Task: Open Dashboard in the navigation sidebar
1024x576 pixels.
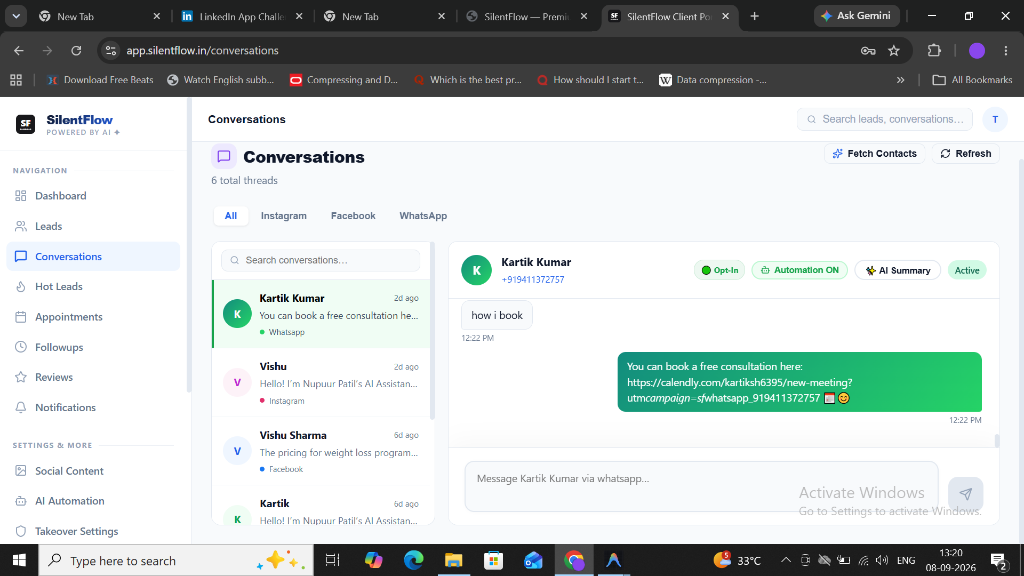Action: (93, 196)
